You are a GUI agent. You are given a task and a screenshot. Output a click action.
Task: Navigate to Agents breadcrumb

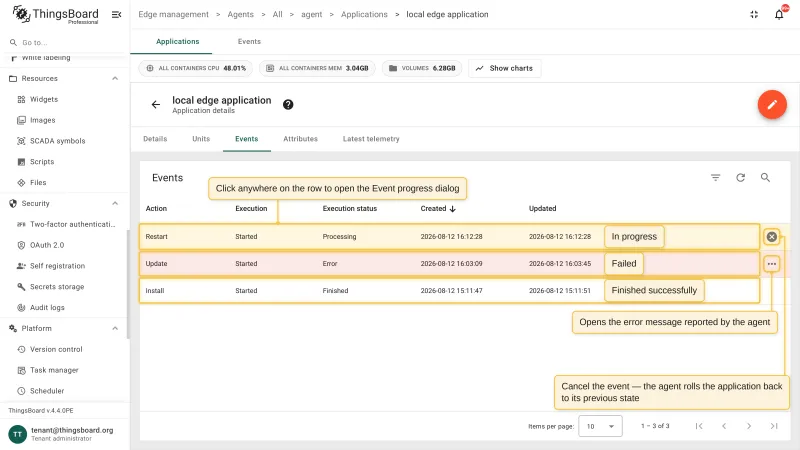click(x=240, y=14)
